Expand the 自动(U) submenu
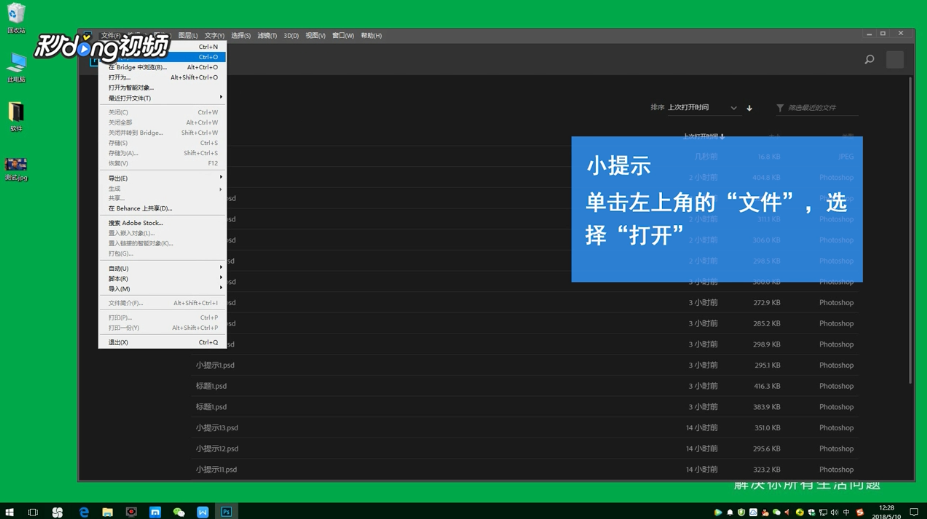 [162, 268]
